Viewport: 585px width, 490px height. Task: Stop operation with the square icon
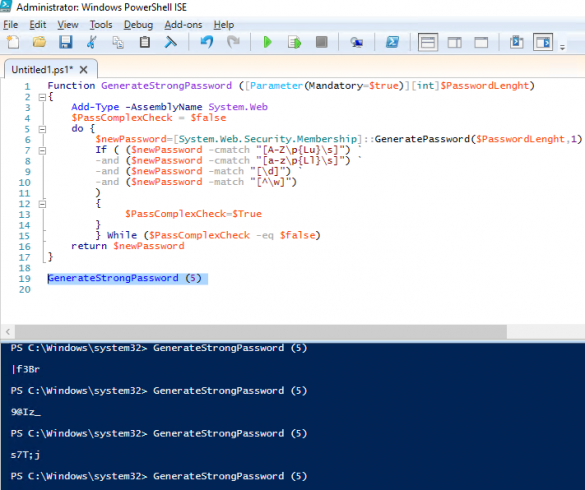pyautogui.click(x=321, y=42)
